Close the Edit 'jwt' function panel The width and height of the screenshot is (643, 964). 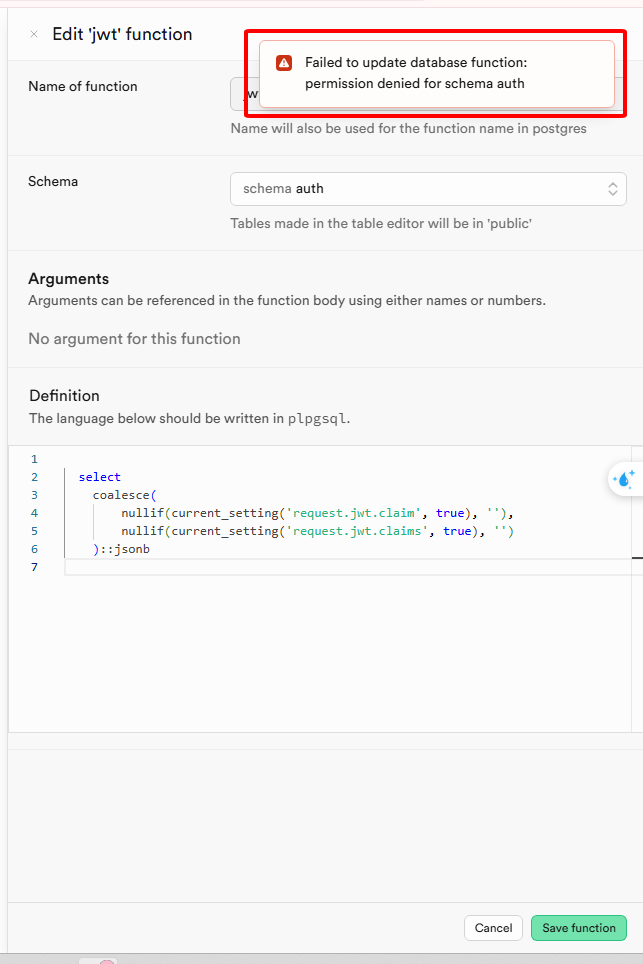point(34,34)
